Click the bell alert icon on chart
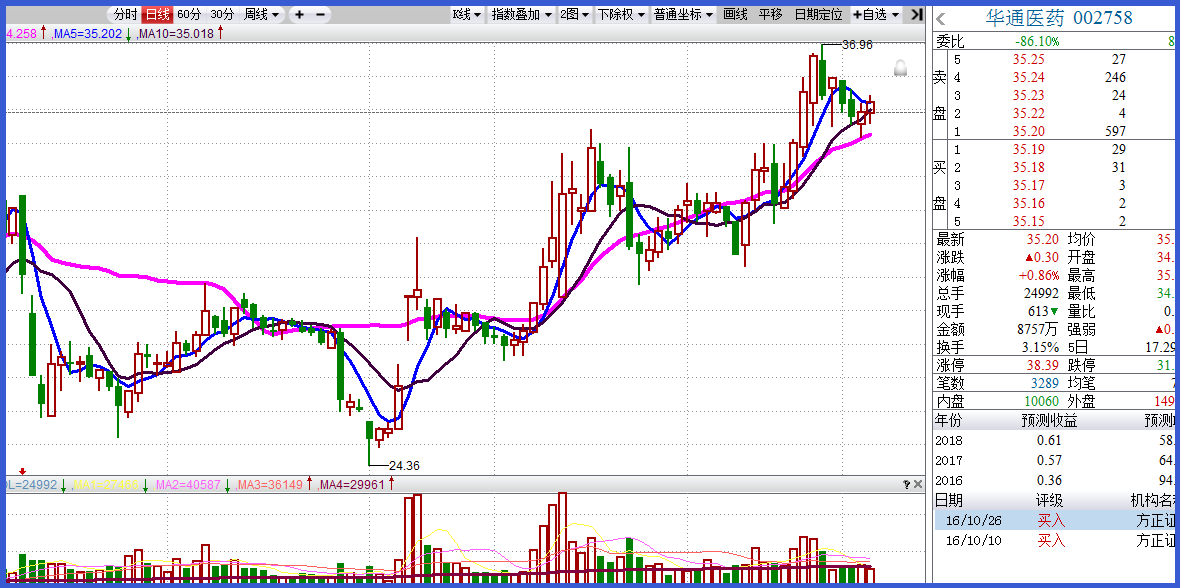The width and height of the screenshot is (1180, 588). point(900,69)
